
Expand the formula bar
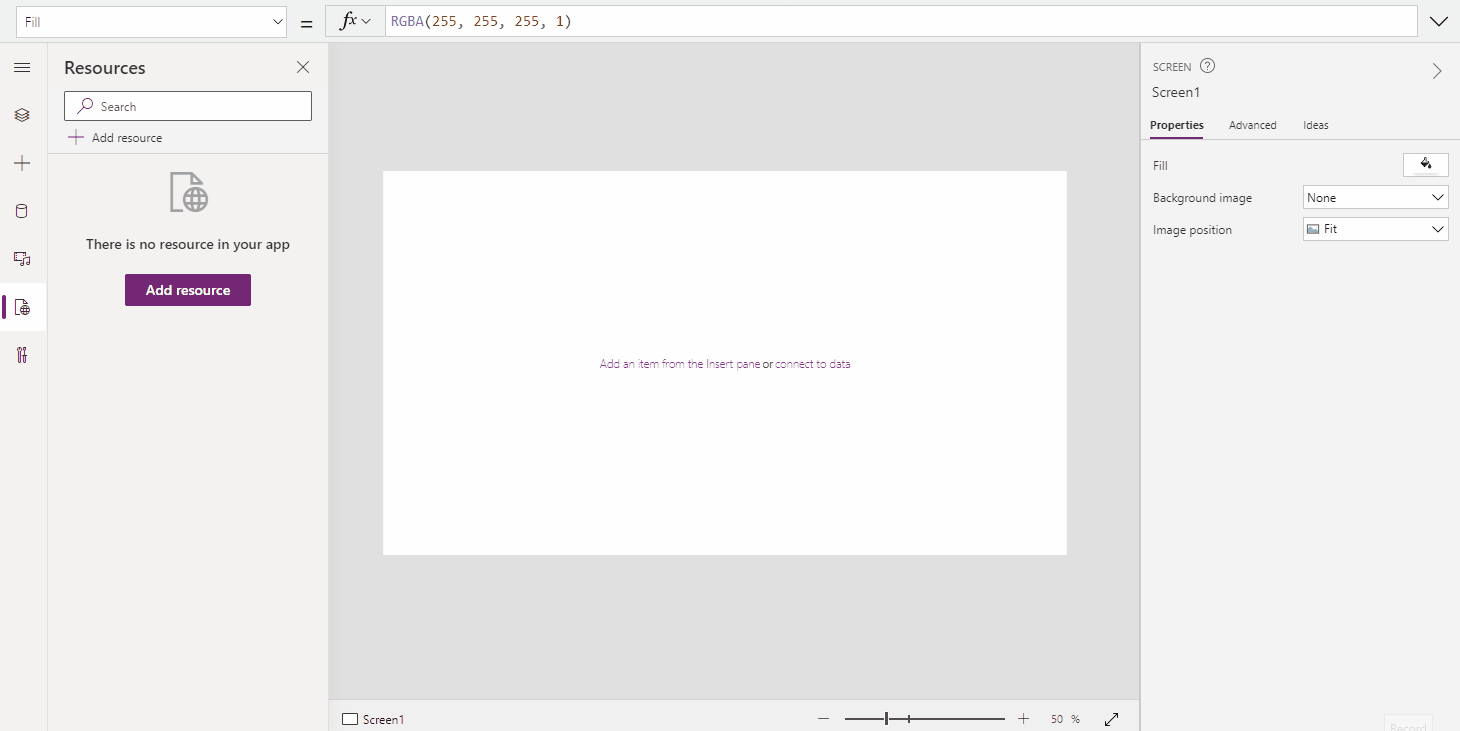1438,20
